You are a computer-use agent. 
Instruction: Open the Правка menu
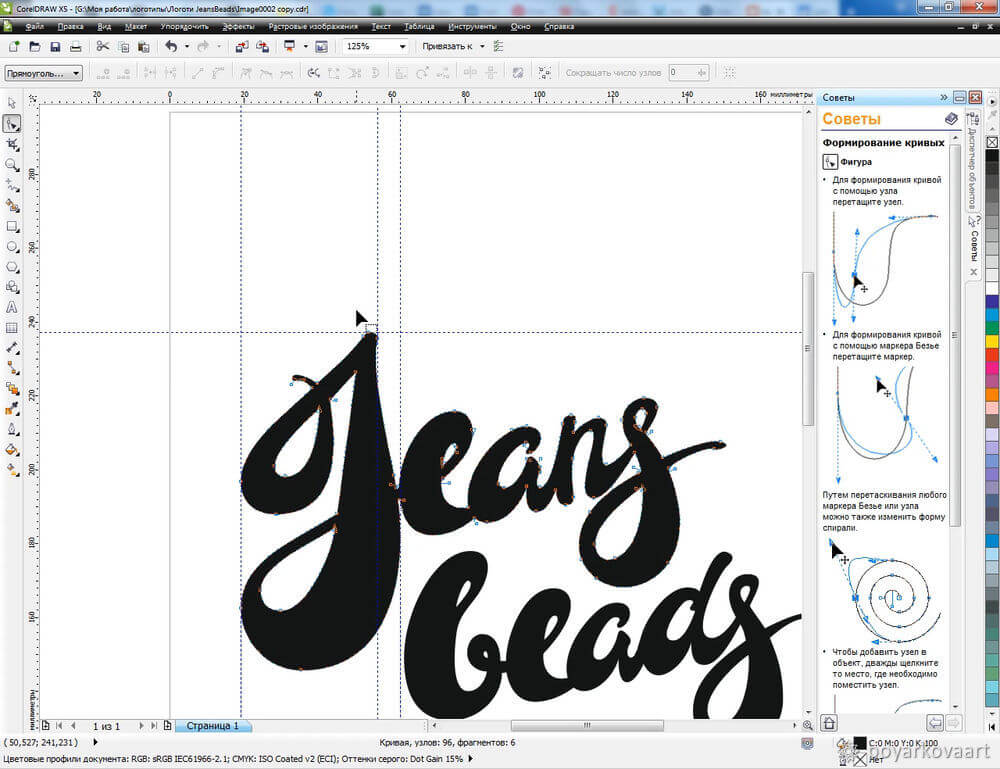tap(70, 27)
